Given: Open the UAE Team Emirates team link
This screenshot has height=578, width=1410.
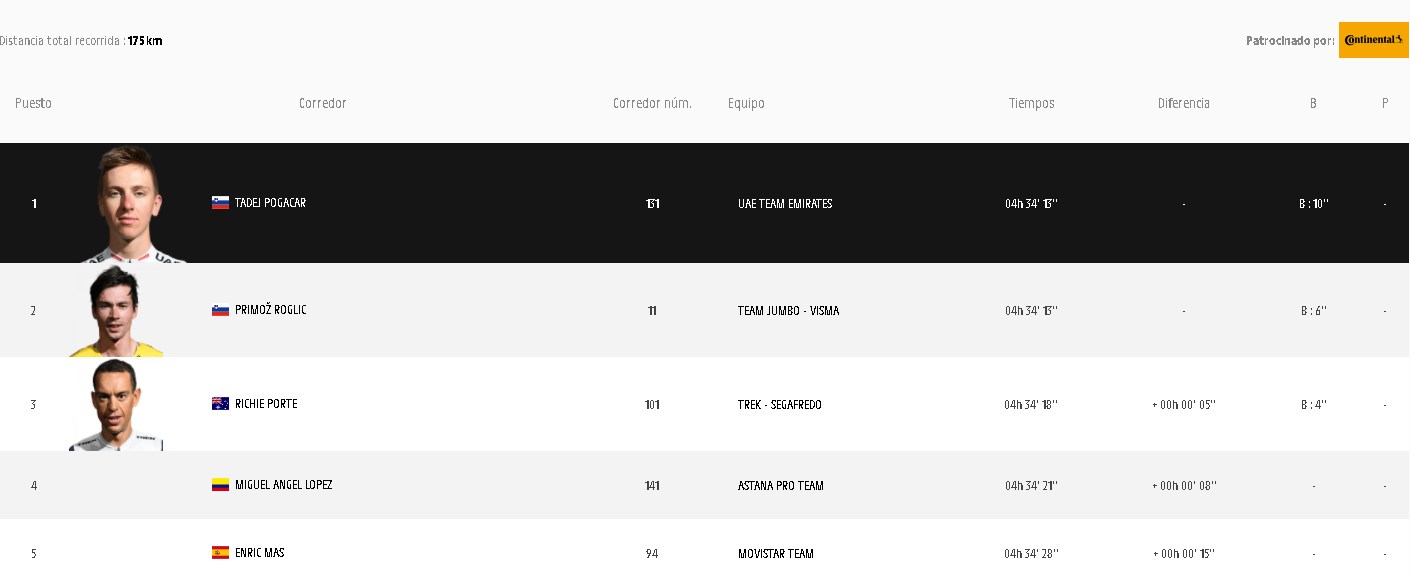Looking at the screenshot, I should click(785, 204).
